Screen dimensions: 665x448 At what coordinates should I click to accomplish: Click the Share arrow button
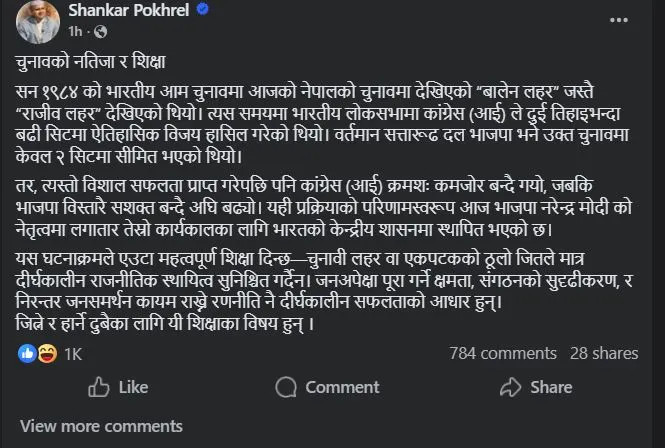[x=536, y=387]
